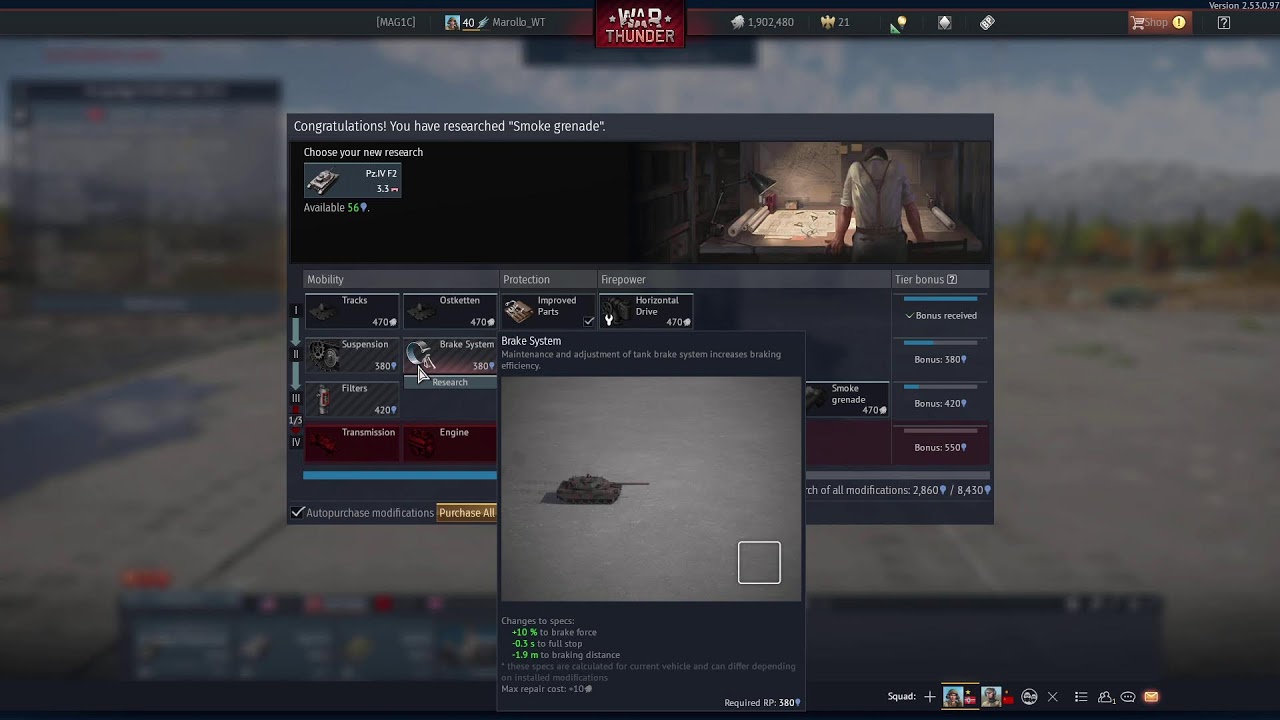
Task: Click the ticket icon in the top bar
Action: pos(987,22)
